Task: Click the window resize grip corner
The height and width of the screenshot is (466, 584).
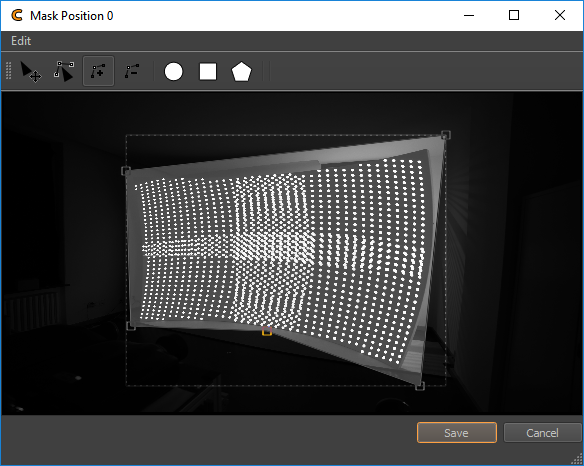Action: 577,459
